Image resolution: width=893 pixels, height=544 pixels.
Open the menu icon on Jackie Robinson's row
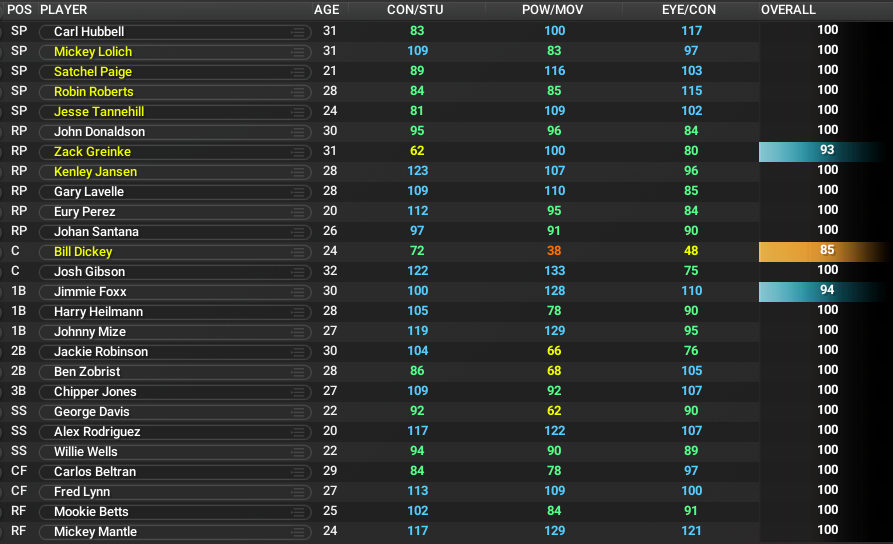coord(298,352)
